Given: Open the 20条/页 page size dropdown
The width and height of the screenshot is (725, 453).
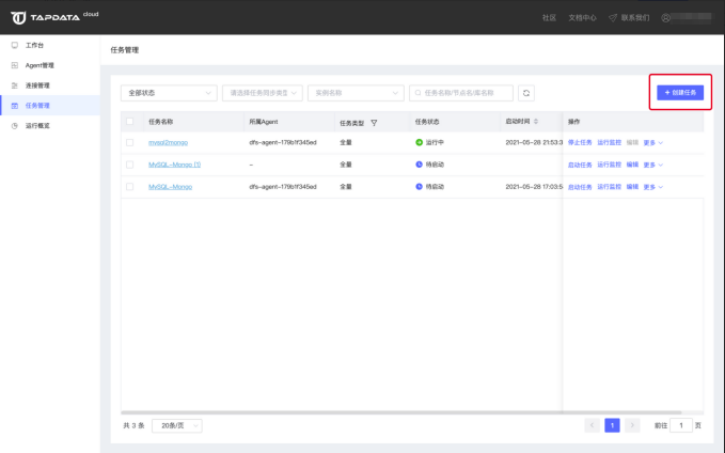Looking at the screenshot, I should pyautogui.click(x=177, y=425).
